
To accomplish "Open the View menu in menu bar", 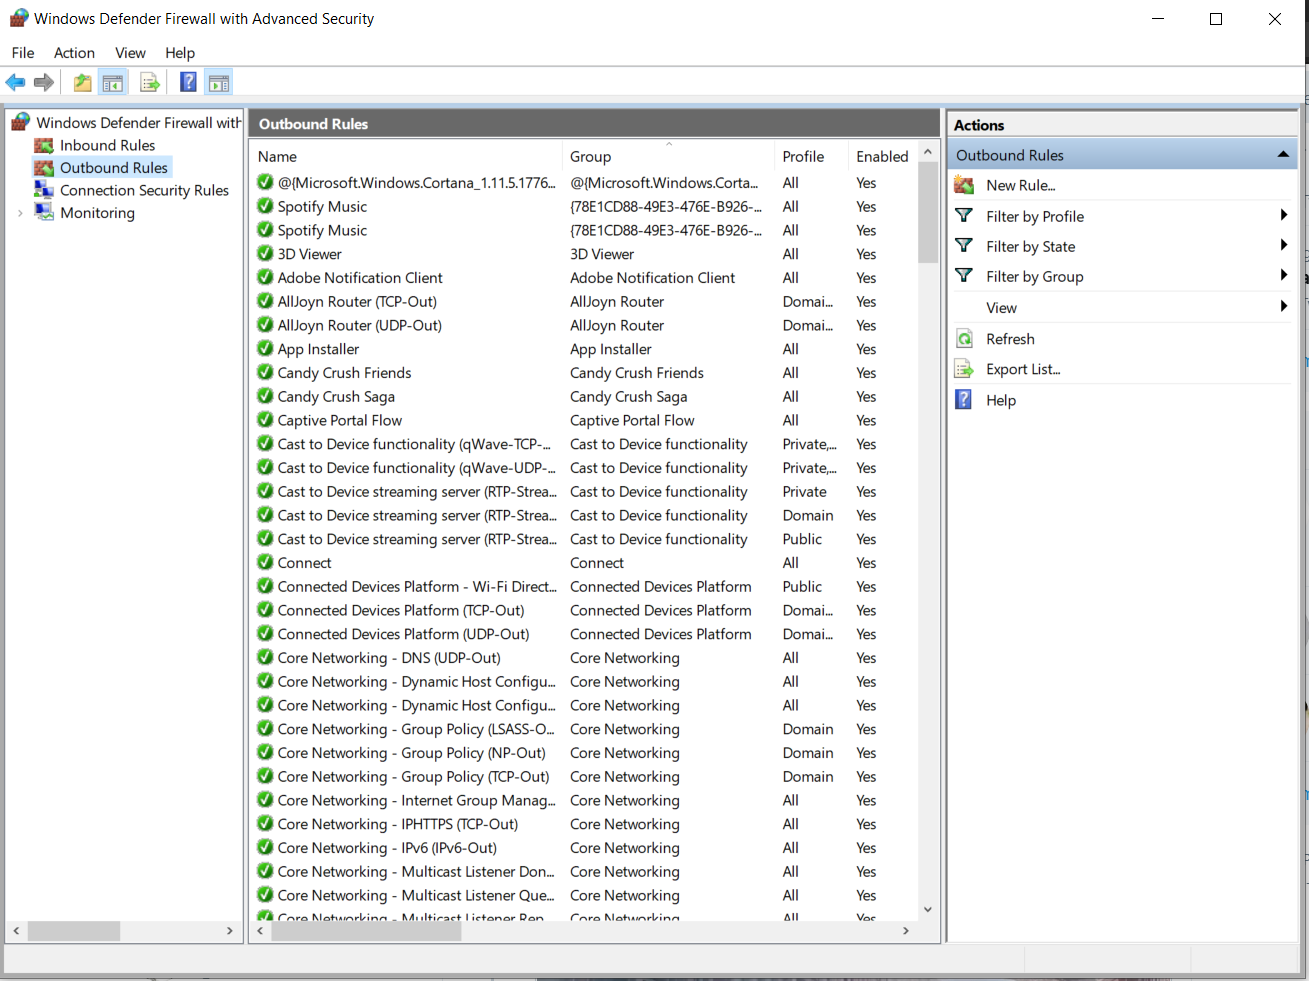I will pyautogui.click(x=130, y=53).
